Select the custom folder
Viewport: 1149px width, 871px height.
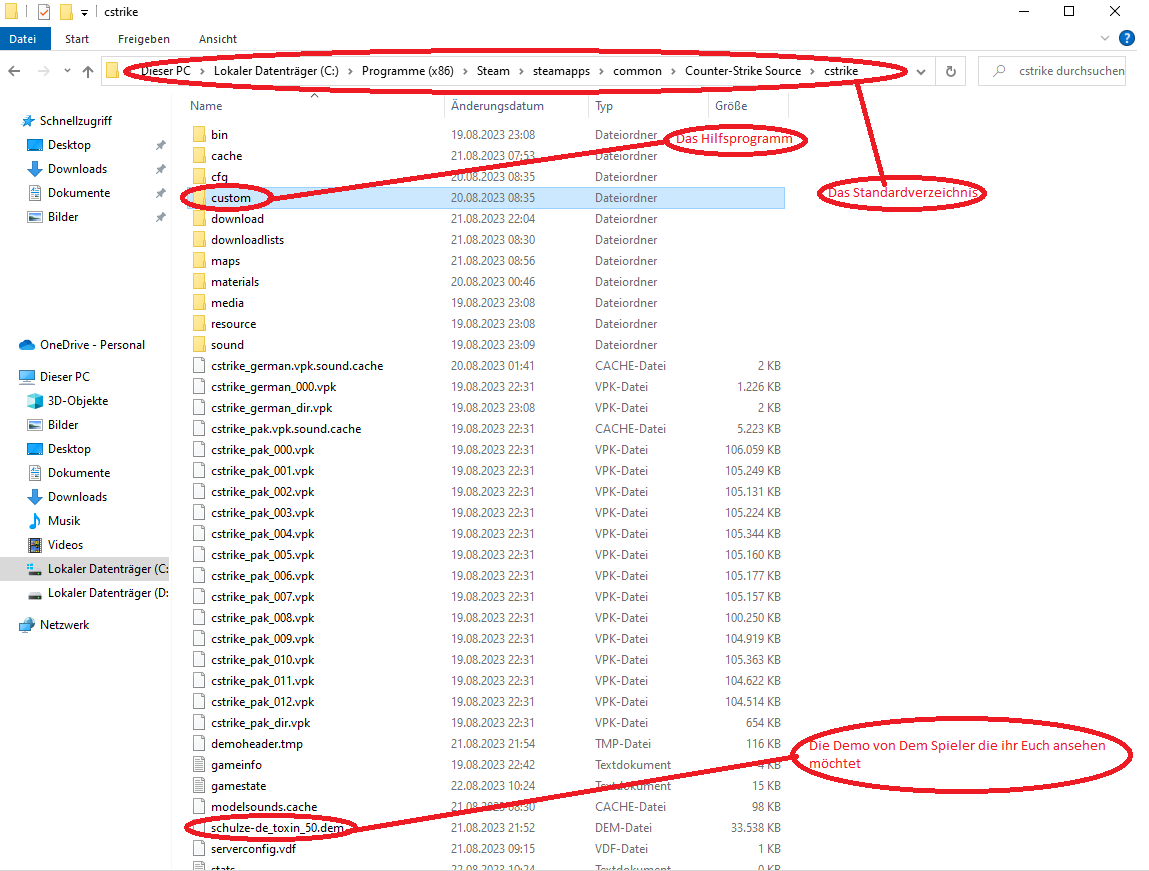coord(230,198)
